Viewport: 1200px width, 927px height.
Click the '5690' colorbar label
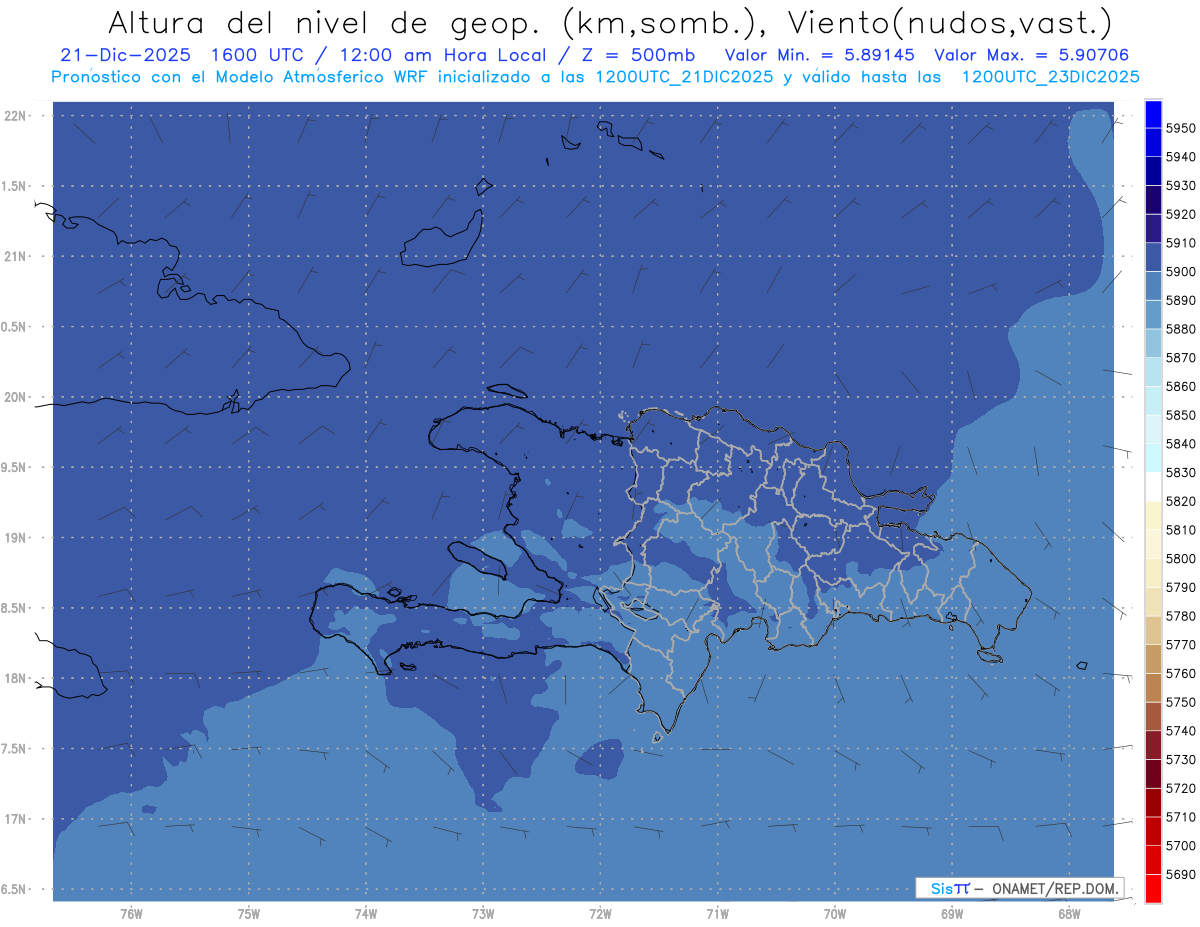(x=1180, y=874)
